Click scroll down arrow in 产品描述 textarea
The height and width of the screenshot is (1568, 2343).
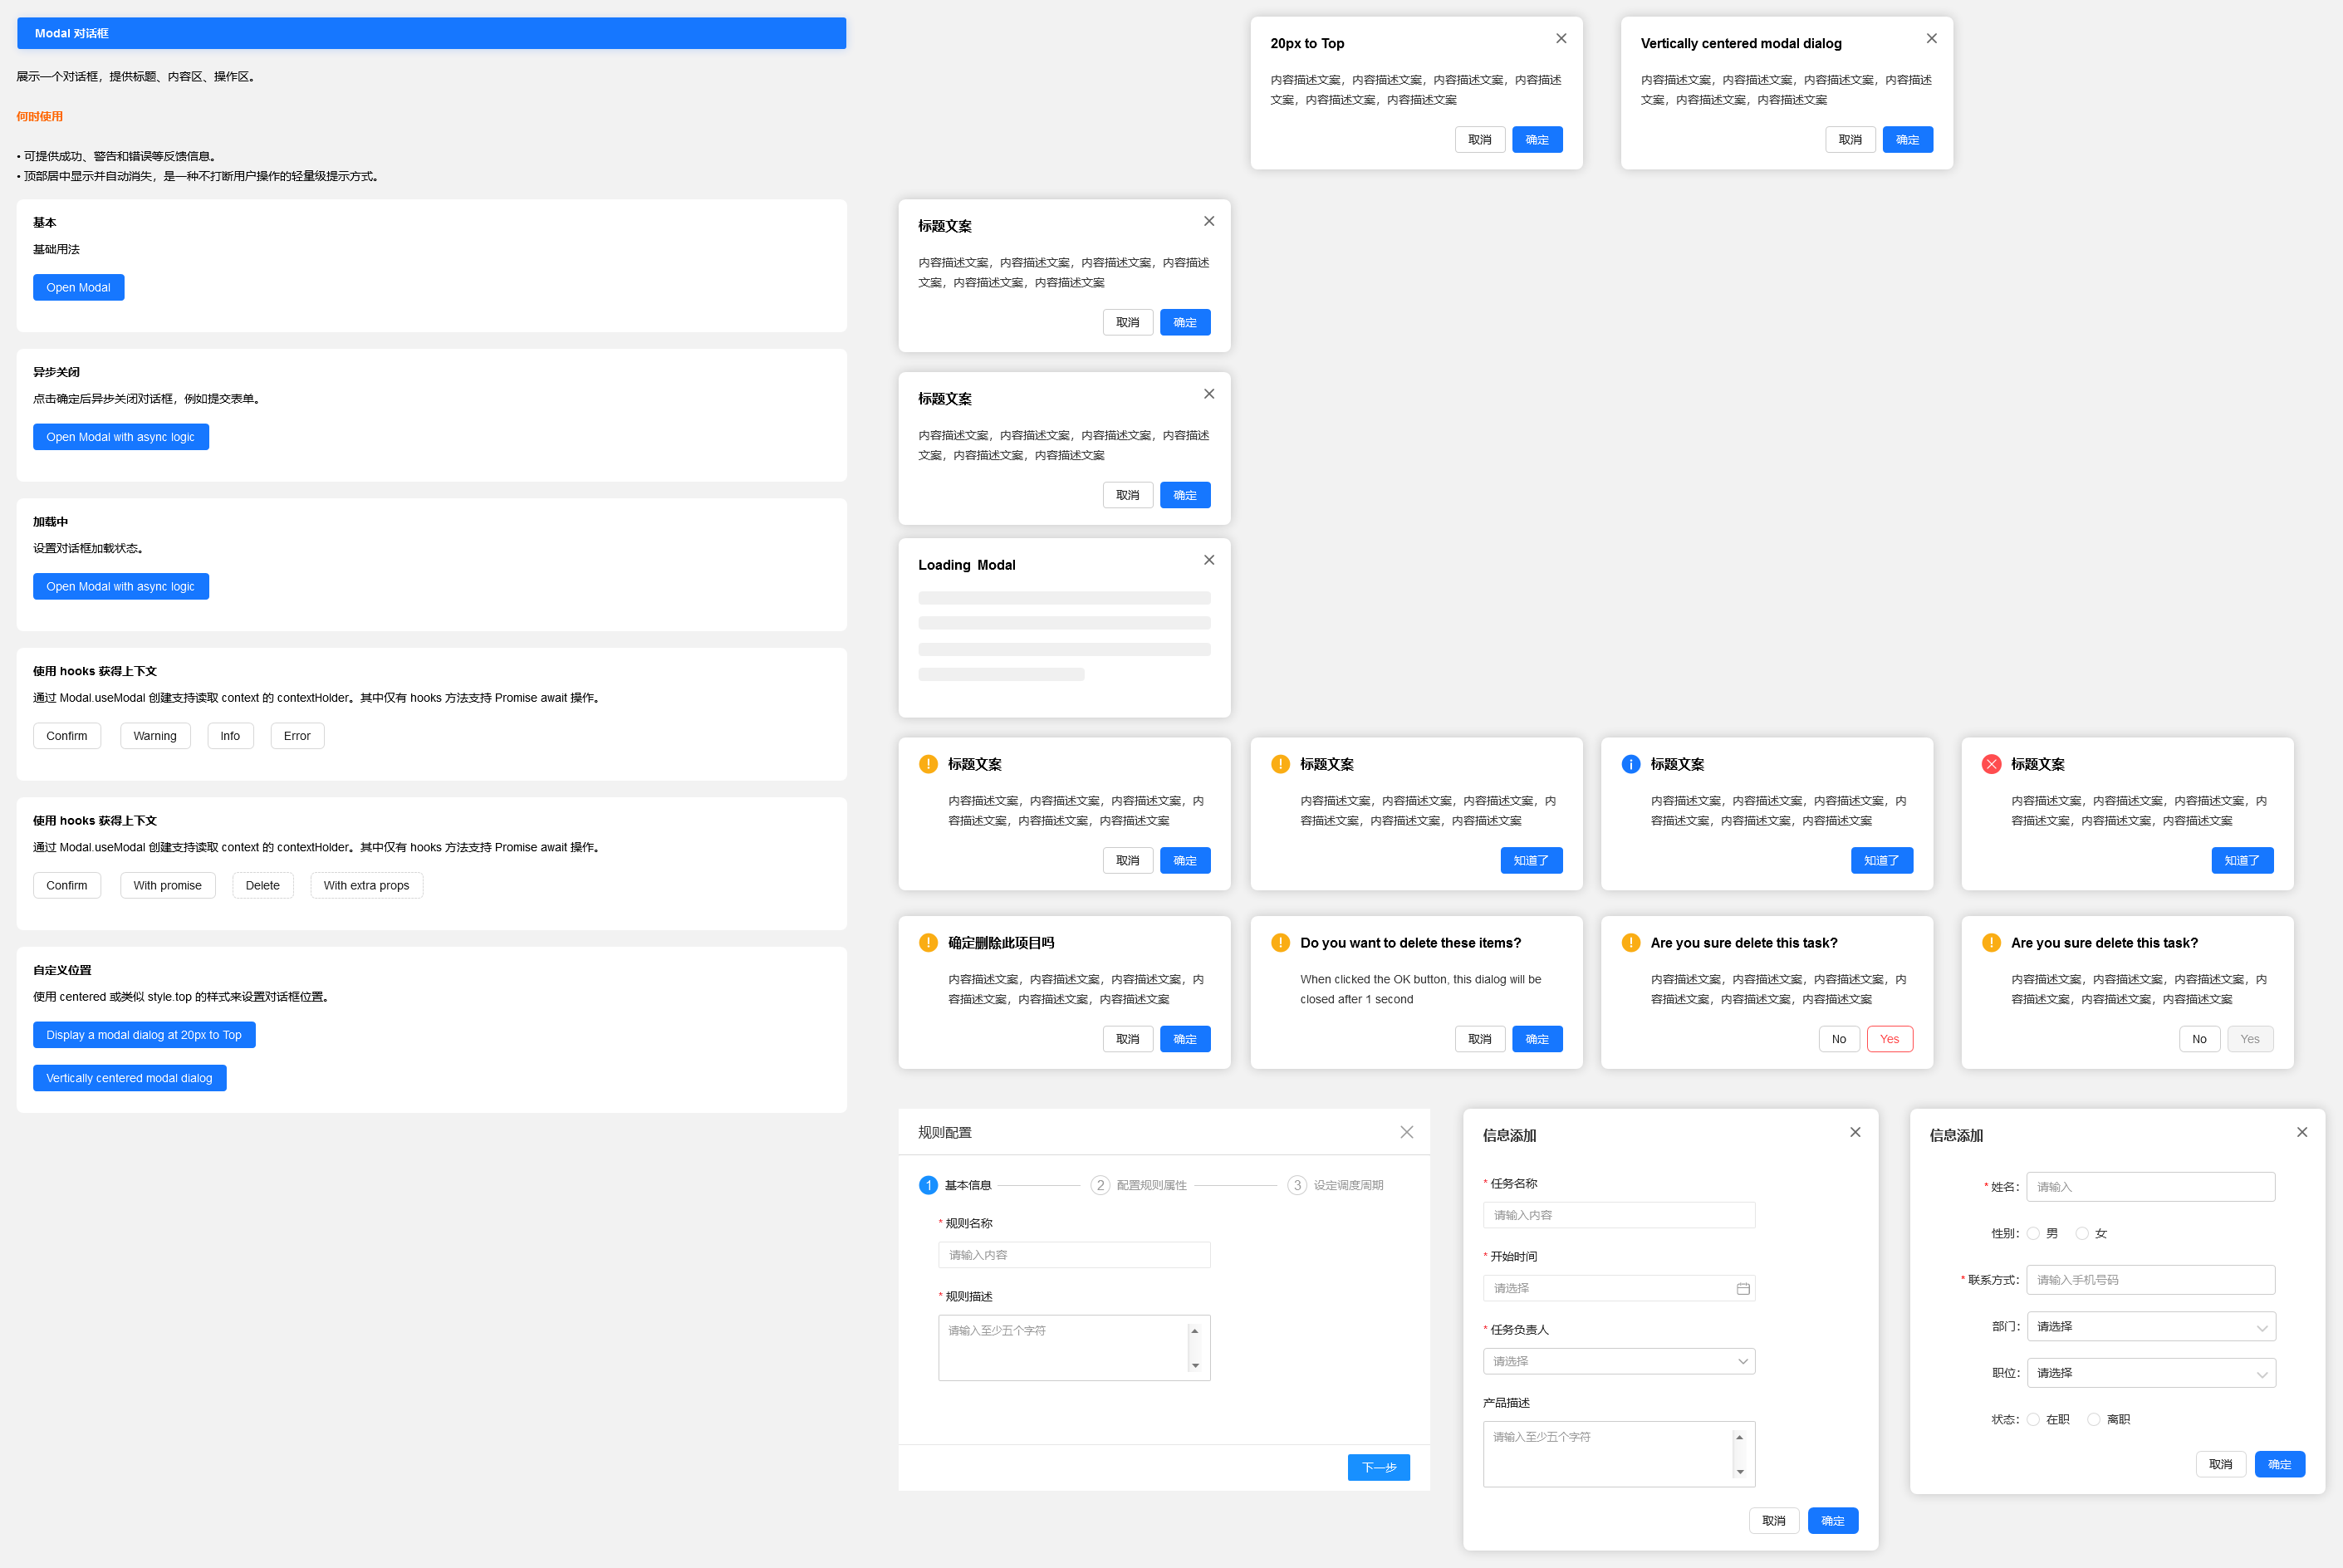pos(1740,1472)
